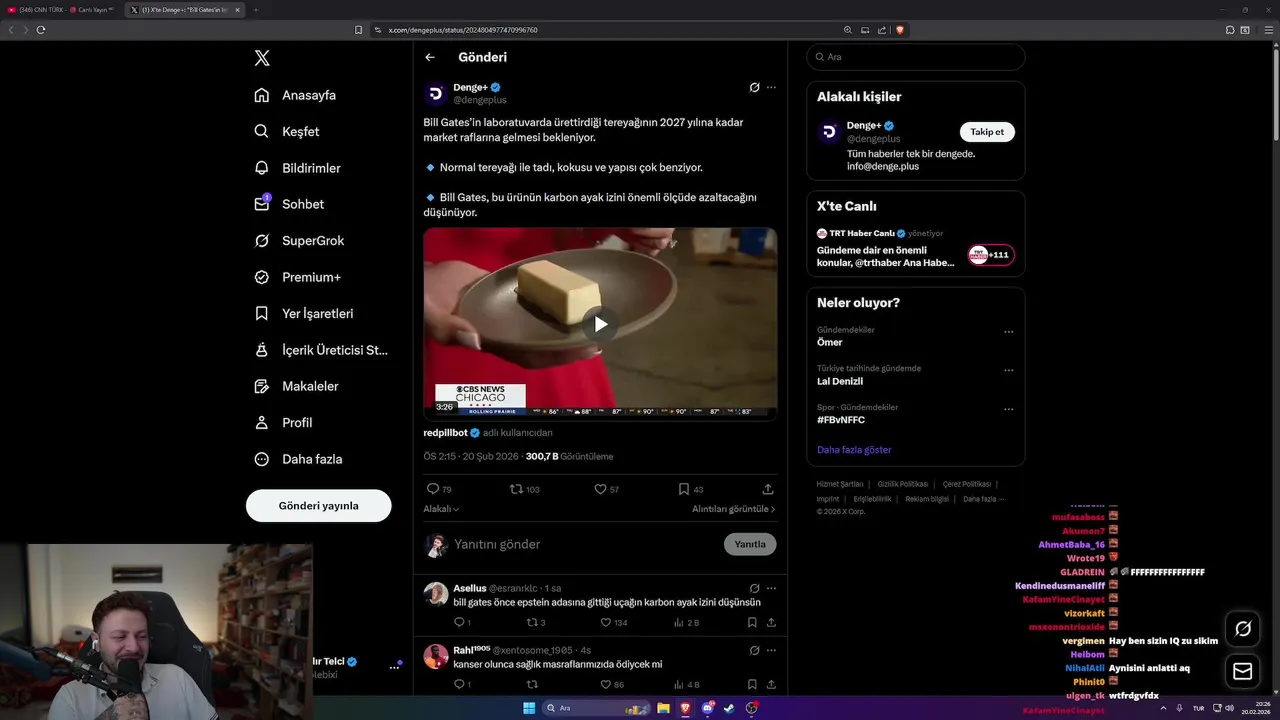The image size is (1280, 720).
Task: Open Çerez Politikası footer link
Action: 967,484
